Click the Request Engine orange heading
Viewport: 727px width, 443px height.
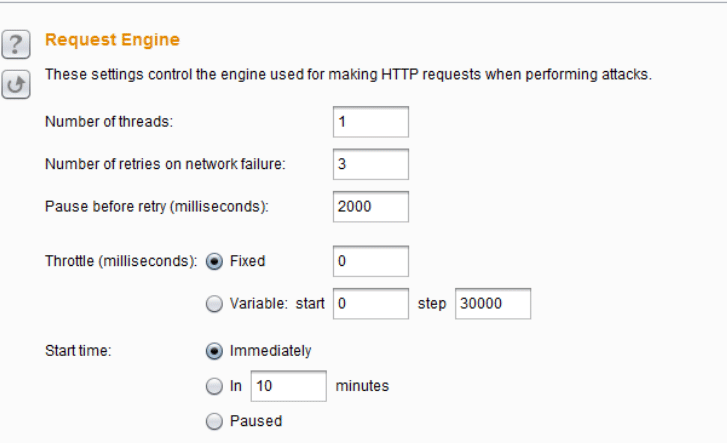(112, 40)
